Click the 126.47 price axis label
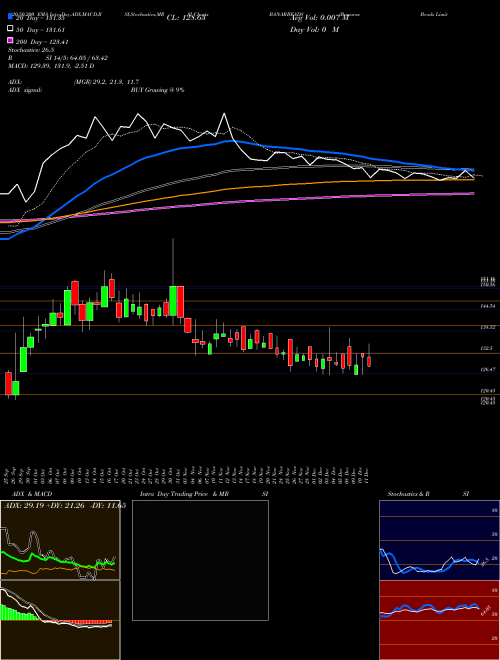Screen dimensions: 500x660 click(488, 370)
